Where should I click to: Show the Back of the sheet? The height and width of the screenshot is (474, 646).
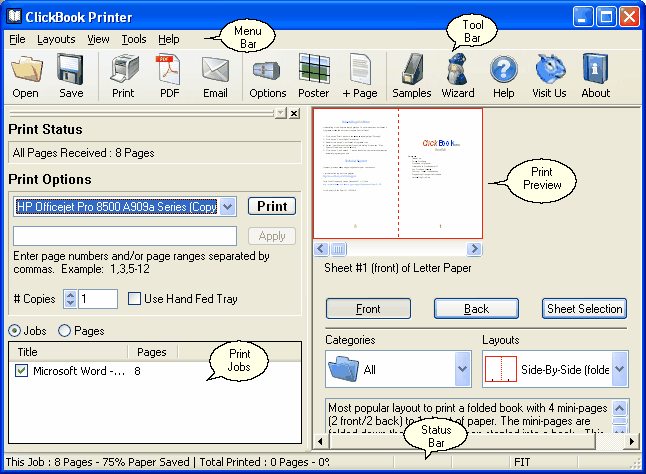476,309
